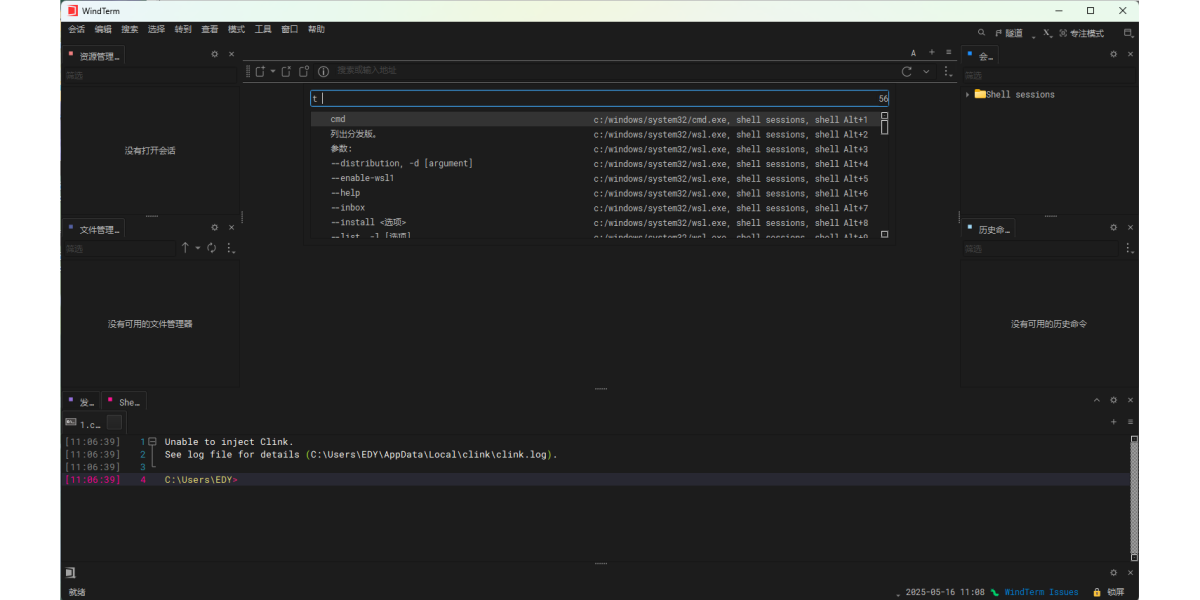Open the 会话 menu
This screenshot has height=600, width=1200.
coord(77,30)
